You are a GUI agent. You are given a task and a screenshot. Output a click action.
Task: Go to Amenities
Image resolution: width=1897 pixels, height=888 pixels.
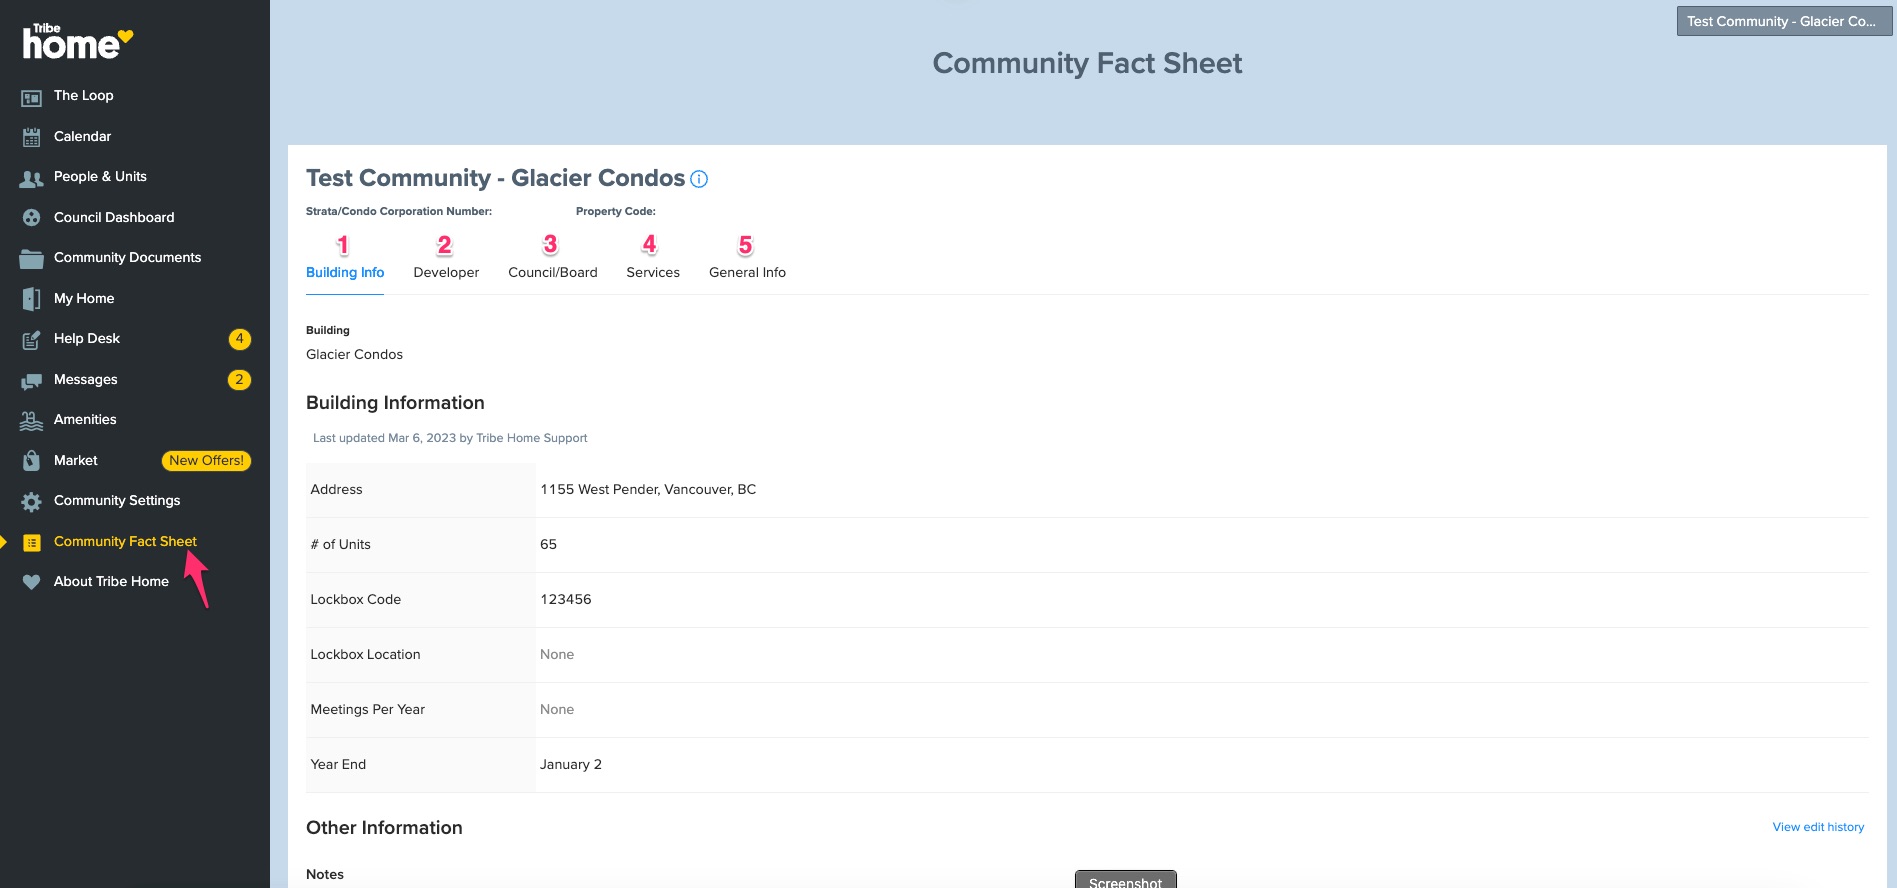point(85,419)
